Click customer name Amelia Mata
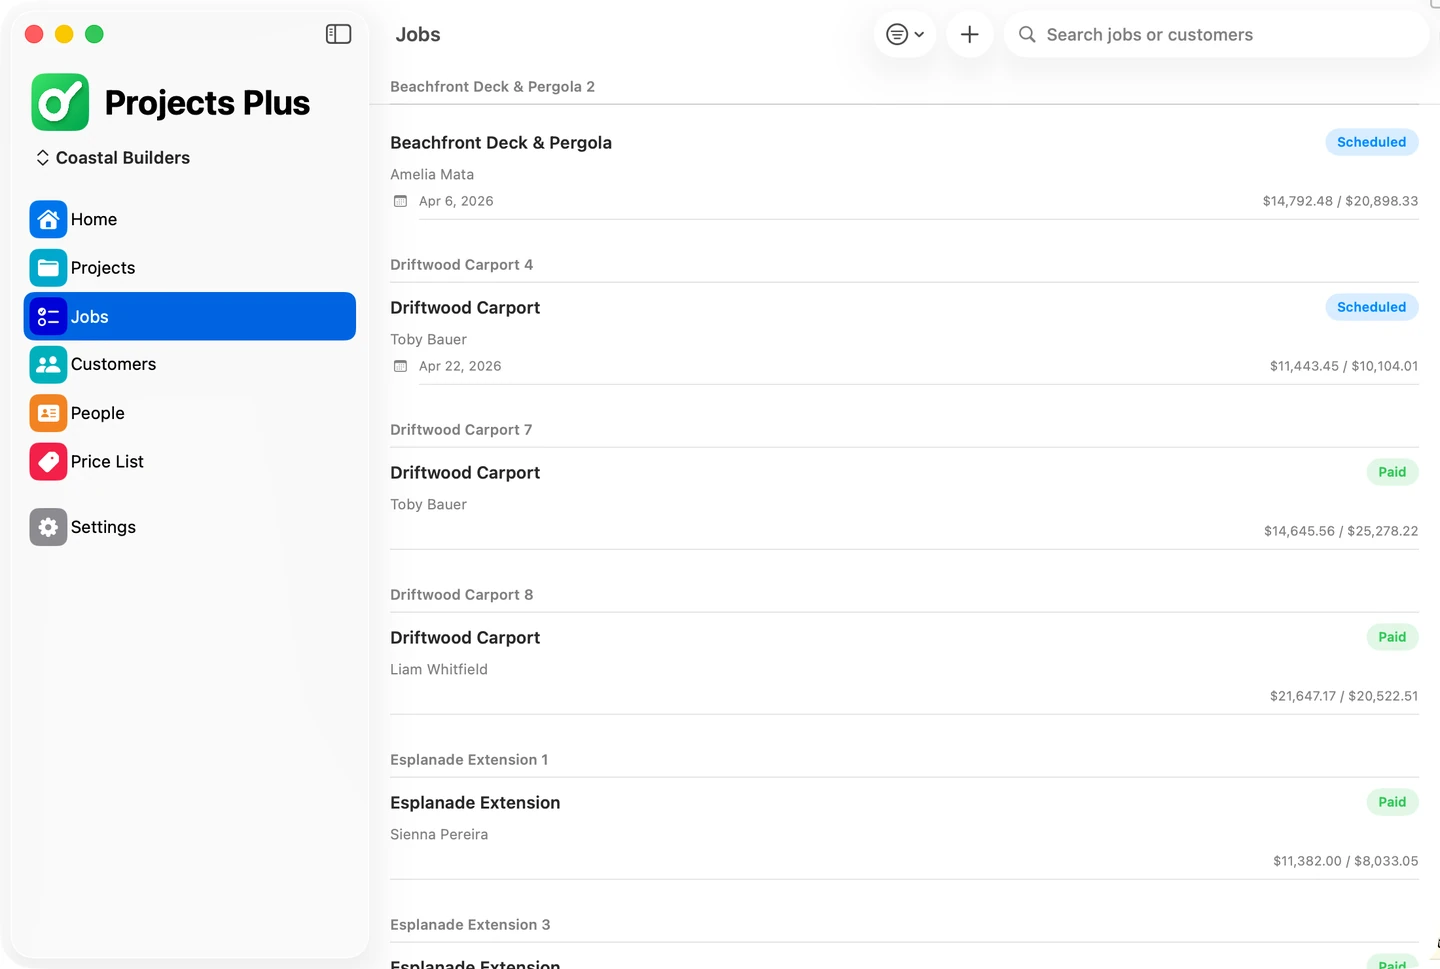Screen dimensions: 1440x969 432,174
